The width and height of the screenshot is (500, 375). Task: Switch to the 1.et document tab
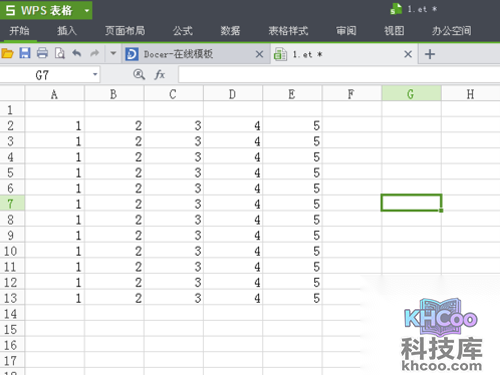pos(343,54)
